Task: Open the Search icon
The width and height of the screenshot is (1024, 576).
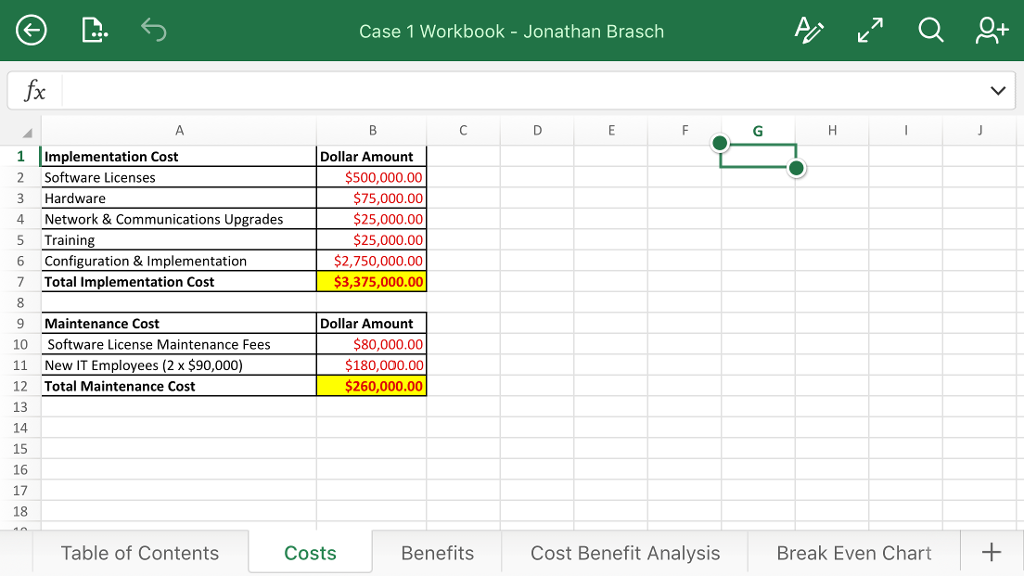Action: tap(930, 30)
